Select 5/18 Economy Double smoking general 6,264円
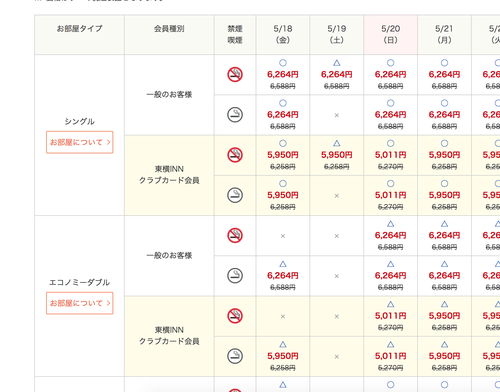The height and width of the screenshot is (392, 500). (x=283, y=276)
